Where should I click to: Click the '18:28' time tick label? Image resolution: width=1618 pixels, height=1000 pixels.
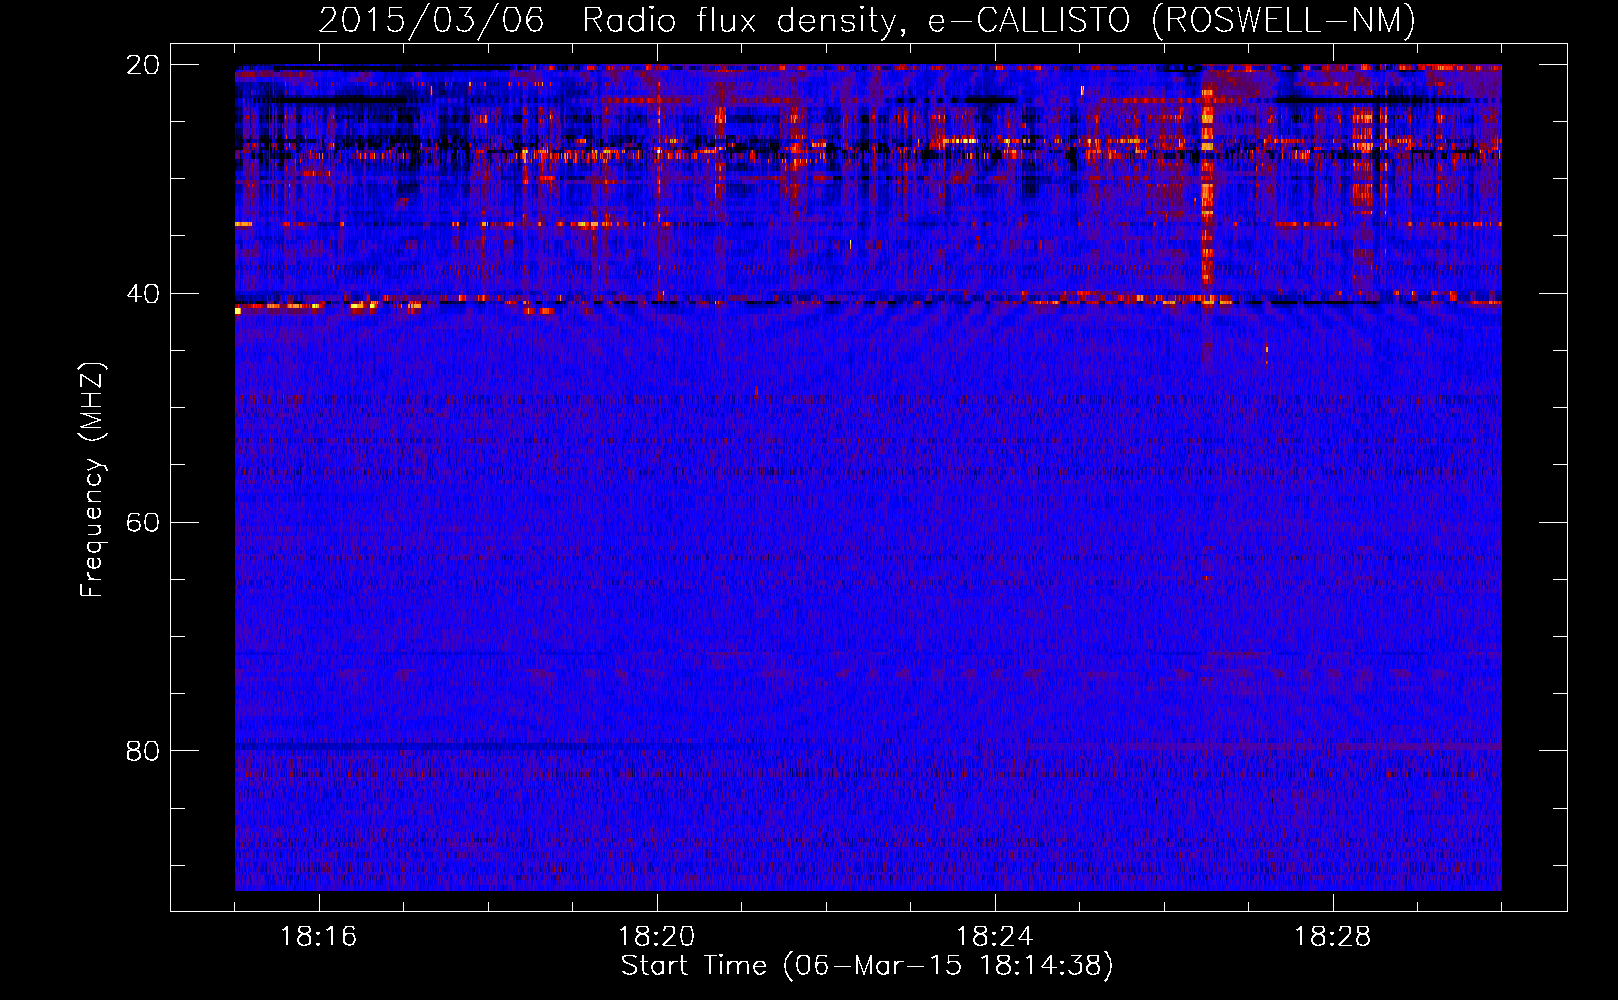pos(1332,937)
